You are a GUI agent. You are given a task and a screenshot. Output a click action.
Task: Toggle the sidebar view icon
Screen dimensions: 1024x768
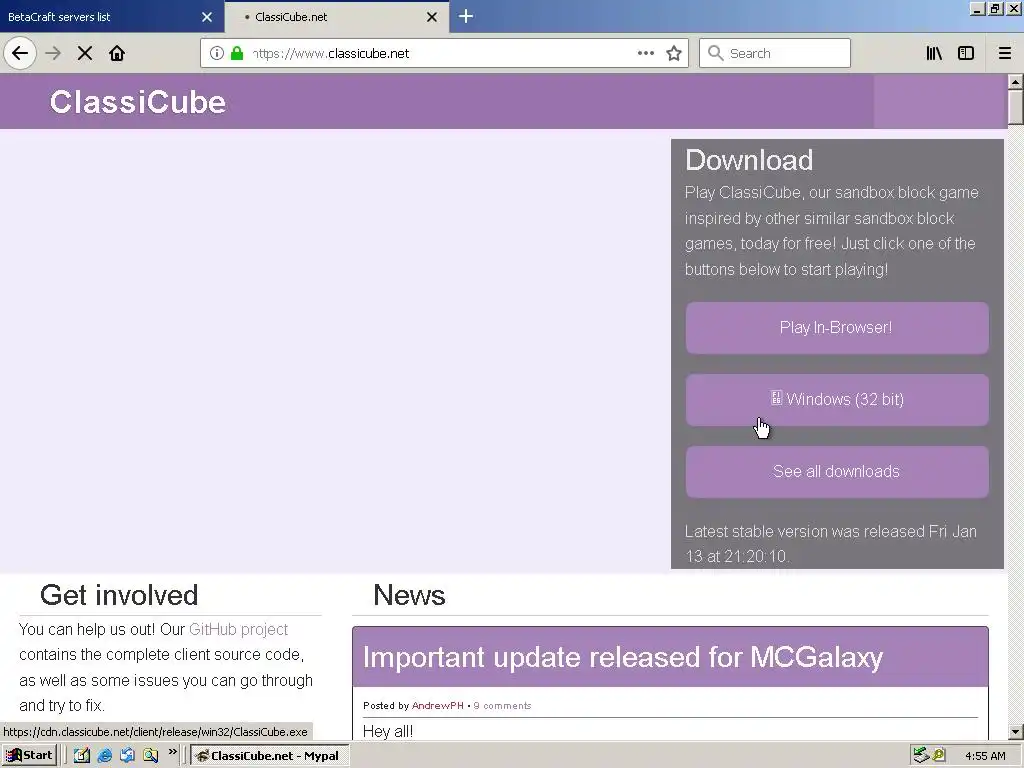(x=966, y=53)
